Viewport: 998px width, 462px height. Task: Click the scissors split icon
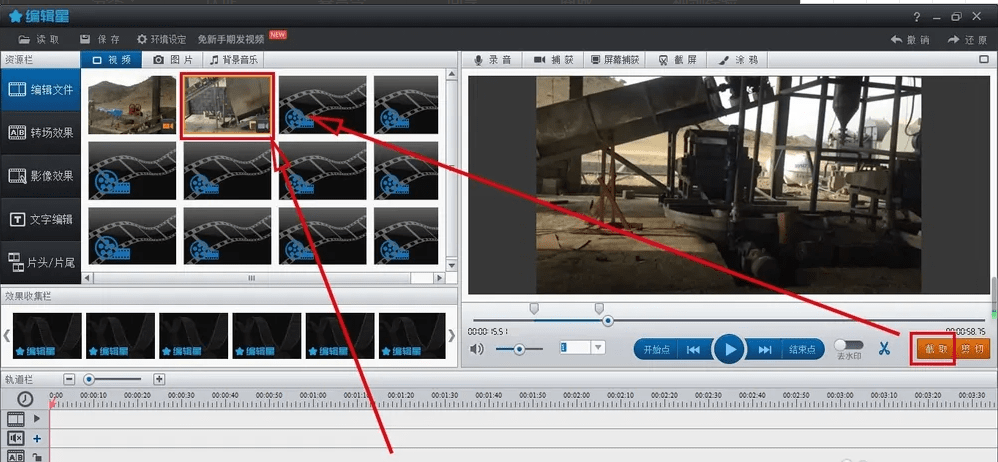(x=884, y=349)
